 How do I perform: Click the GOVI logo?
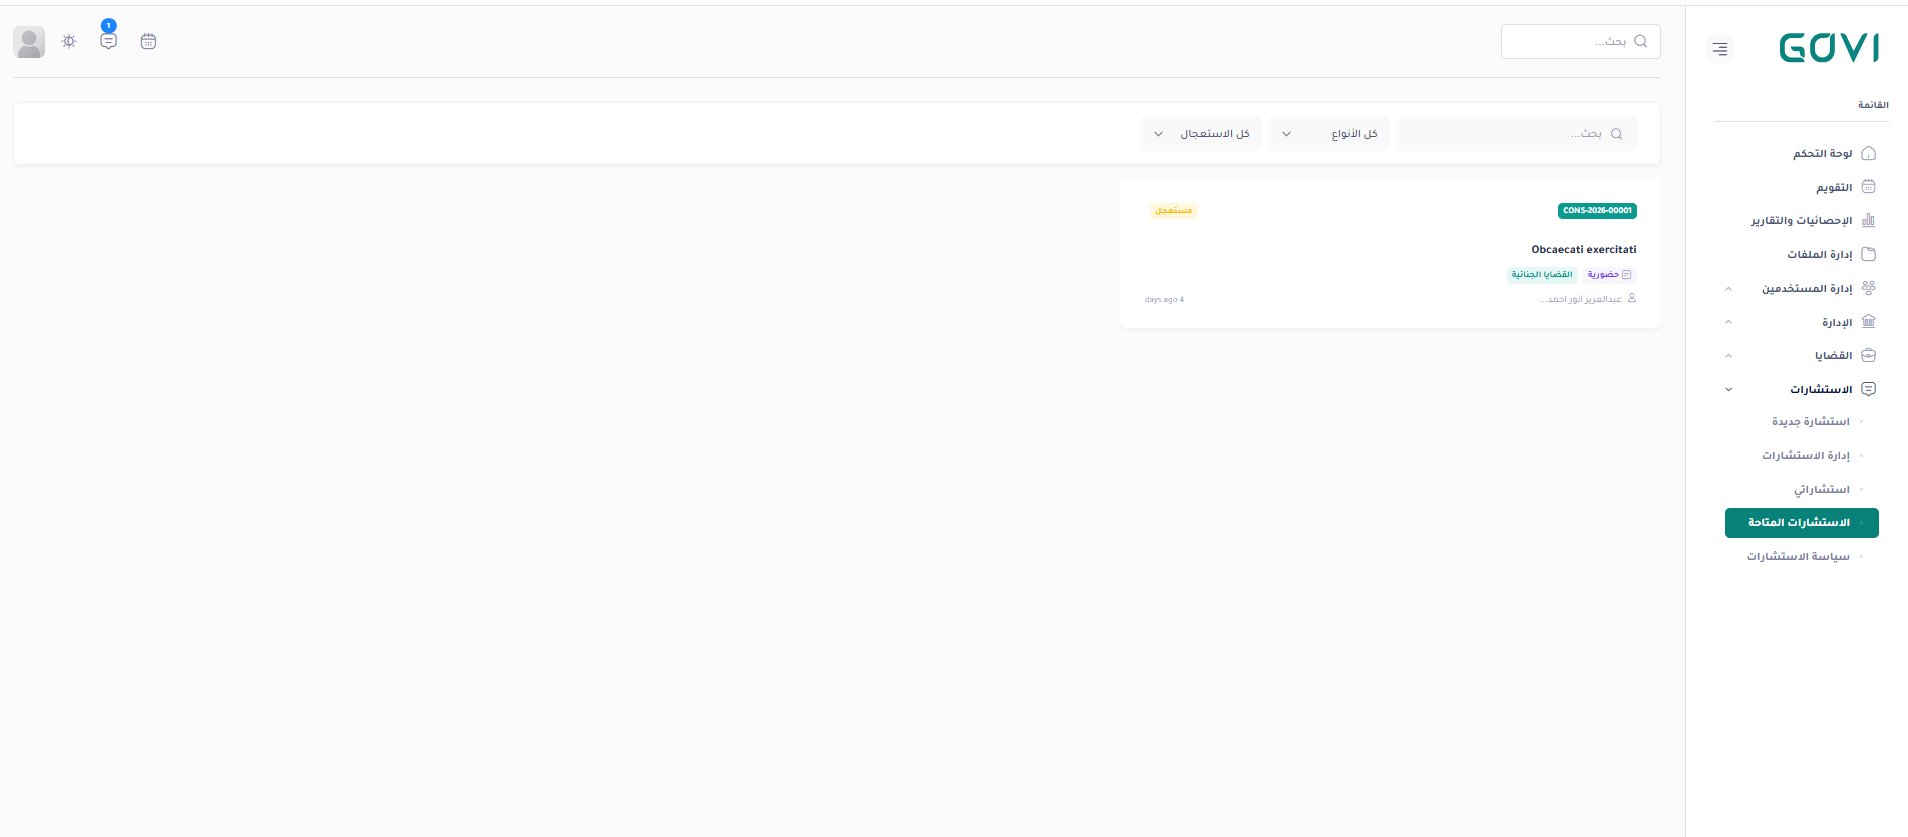[1829, 48]
